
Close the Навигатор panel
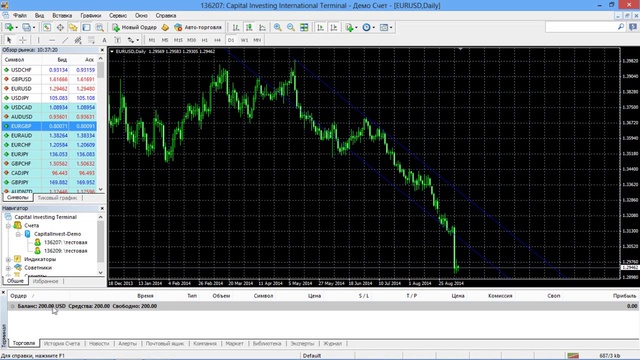[102, 209]
